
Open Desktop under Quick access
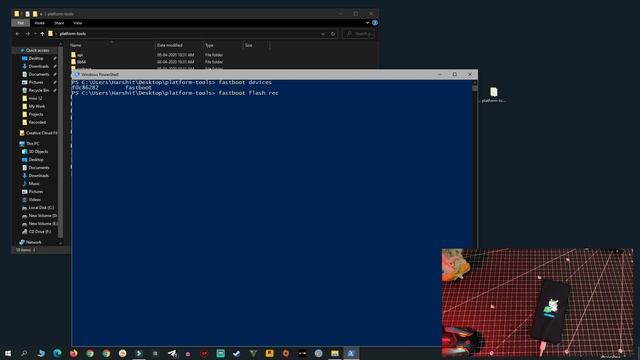[x=36, y=58]
